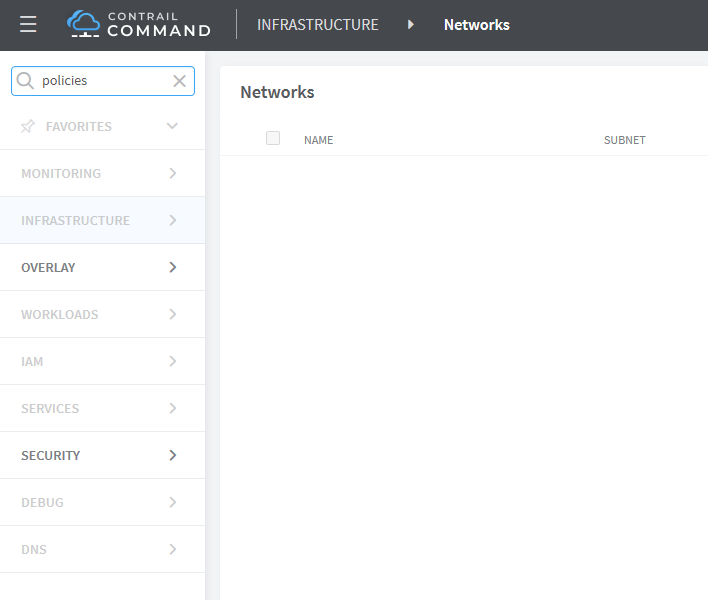Click the breadcrumb arrow separator

point(410,25)
